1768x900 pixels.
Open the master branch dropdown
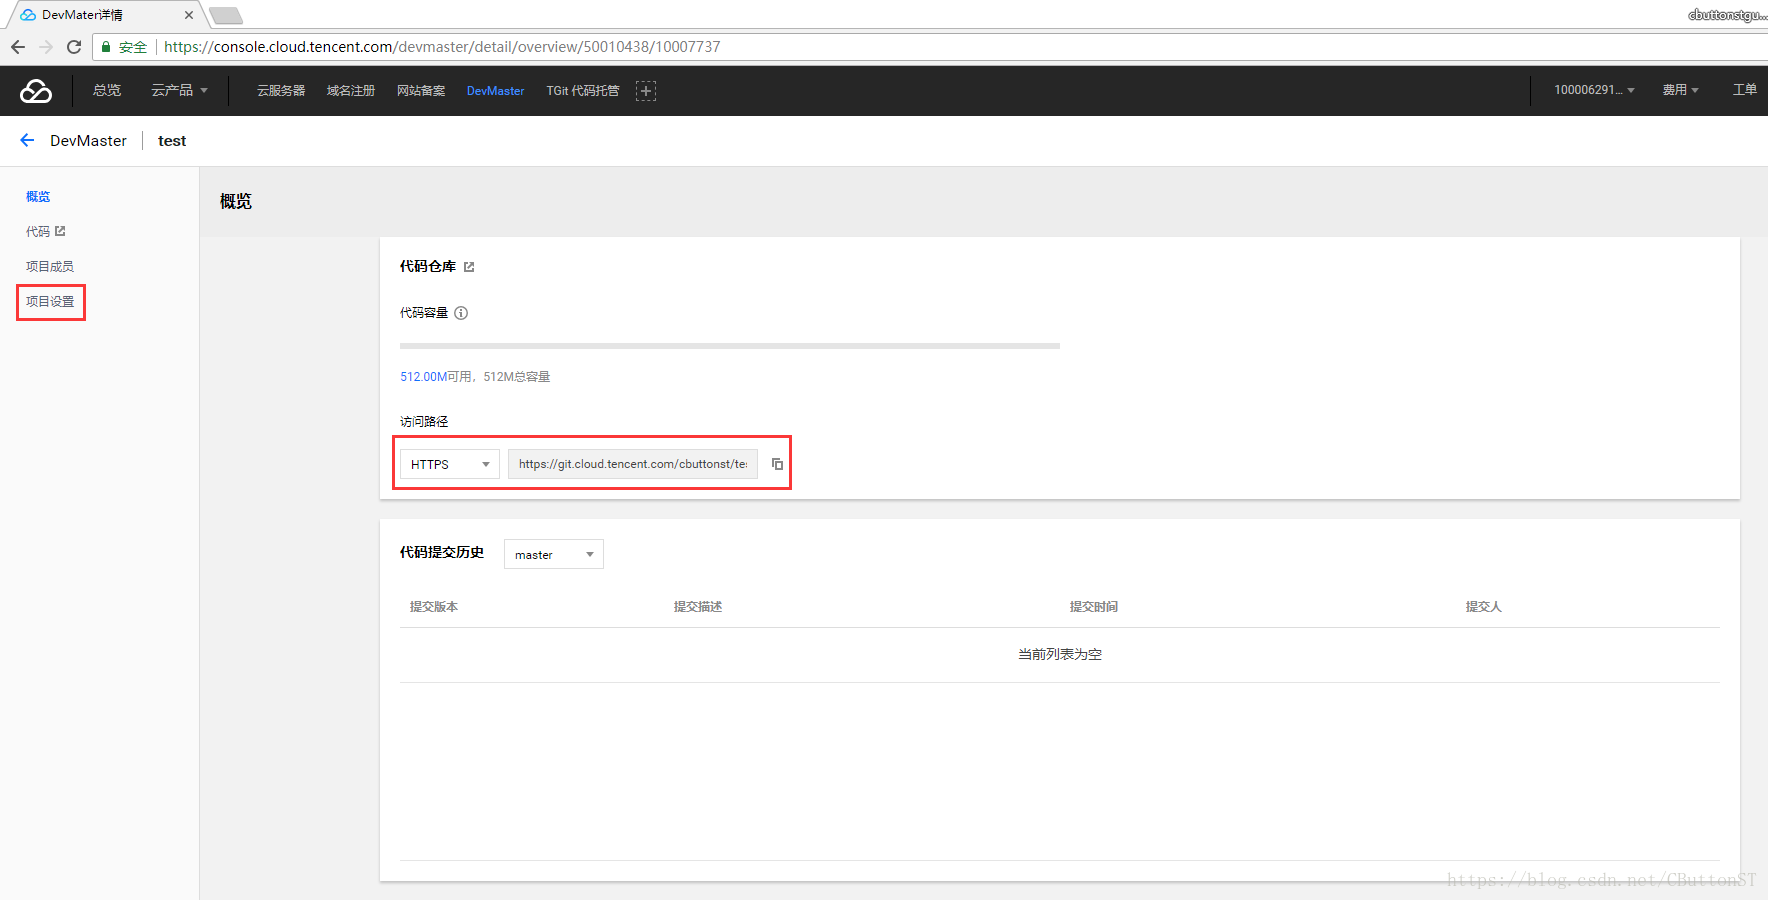tap(554, 554)
